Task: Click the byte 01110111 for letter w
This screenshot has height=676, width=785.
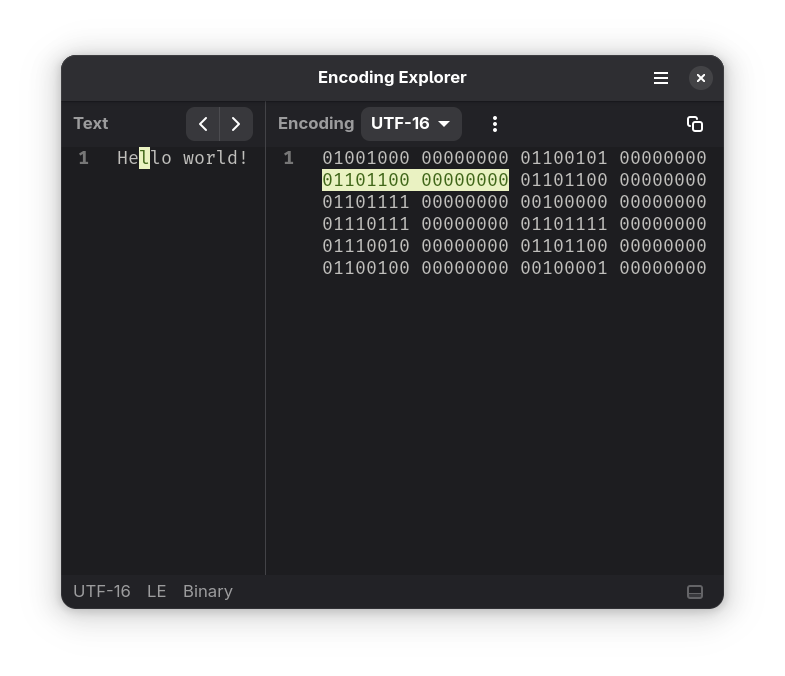Action: pos(366,224)
